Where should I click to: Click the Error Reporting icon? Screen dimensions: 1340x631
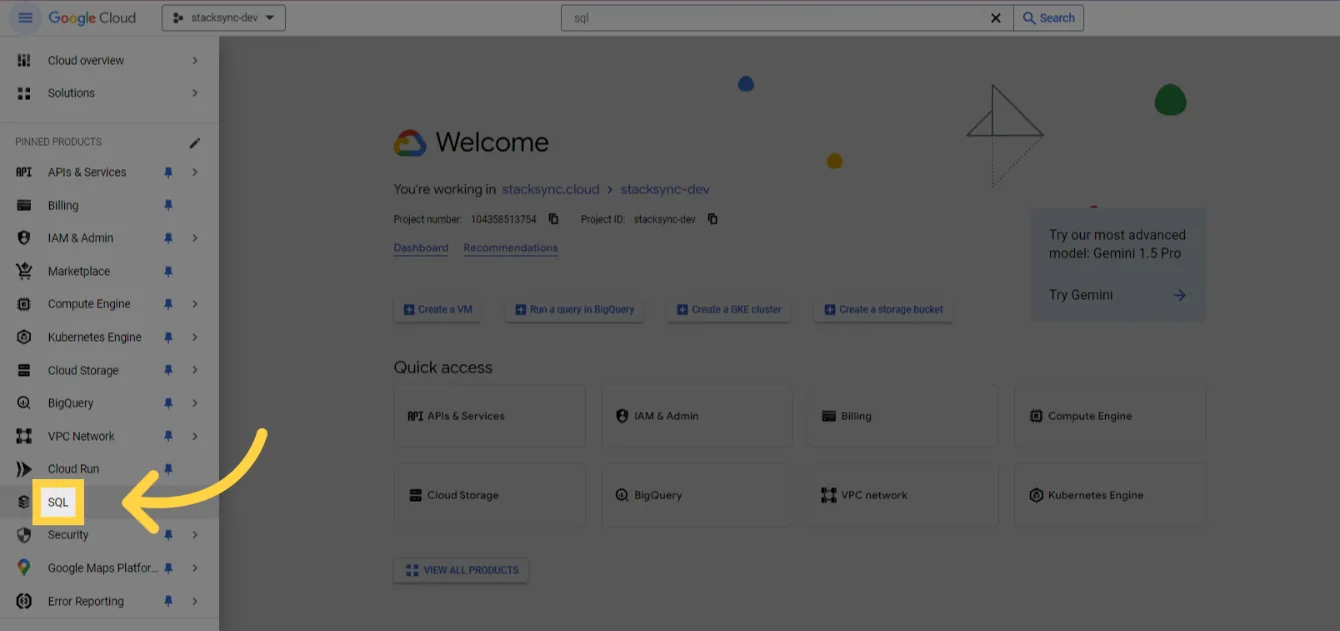click(24, 601)
